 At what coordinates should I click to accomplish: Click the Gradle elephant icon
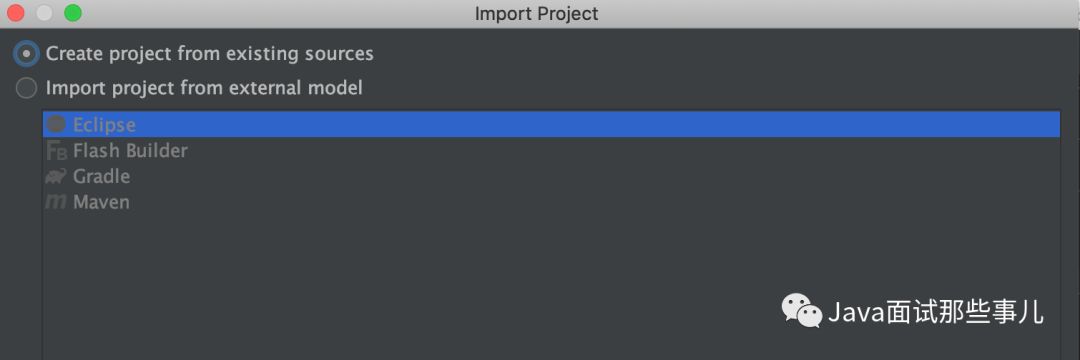(x=56, y=177)
